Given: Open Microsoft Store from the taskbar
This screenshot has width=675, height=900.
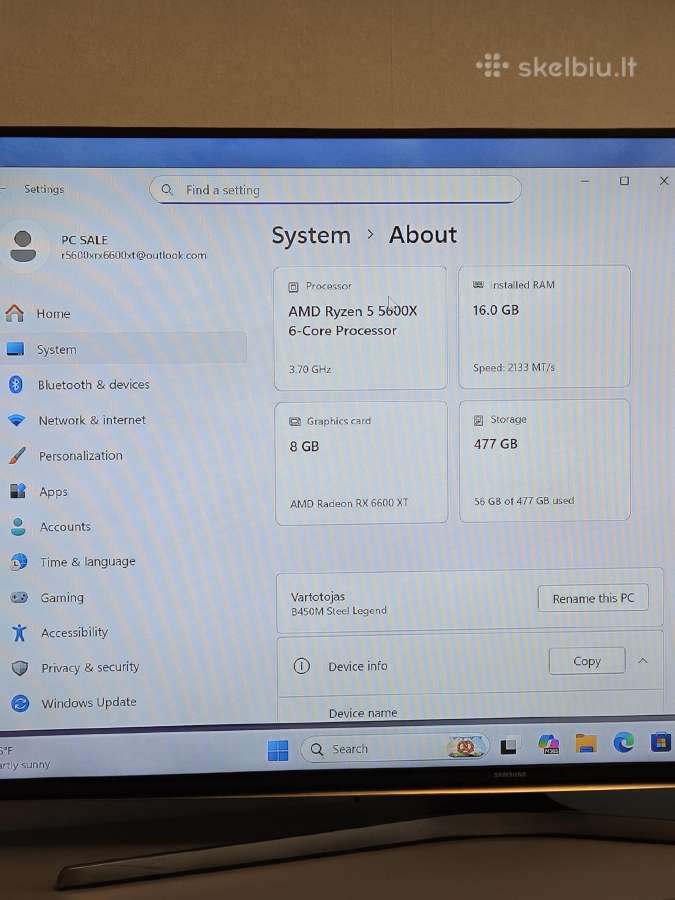Looking at the screenshot, I should (661, 742).
